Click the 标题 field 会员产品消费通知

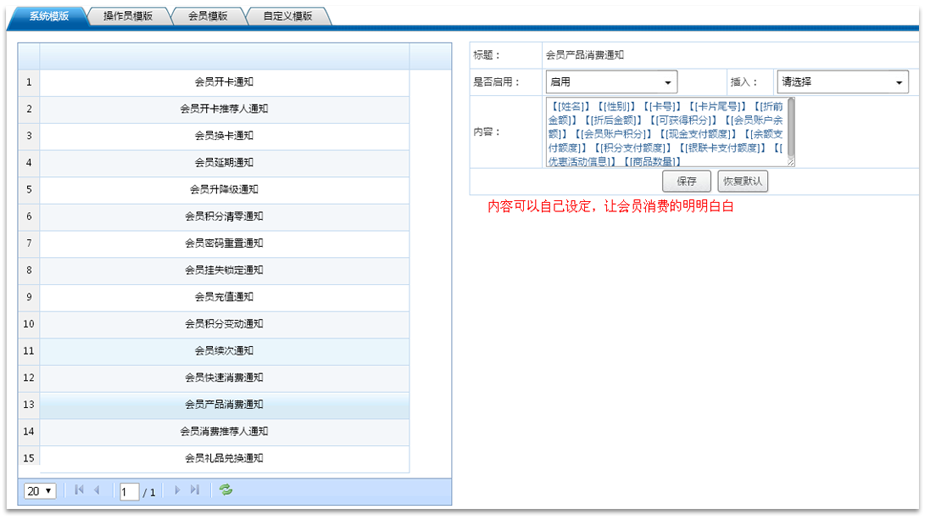click(585, 55)
